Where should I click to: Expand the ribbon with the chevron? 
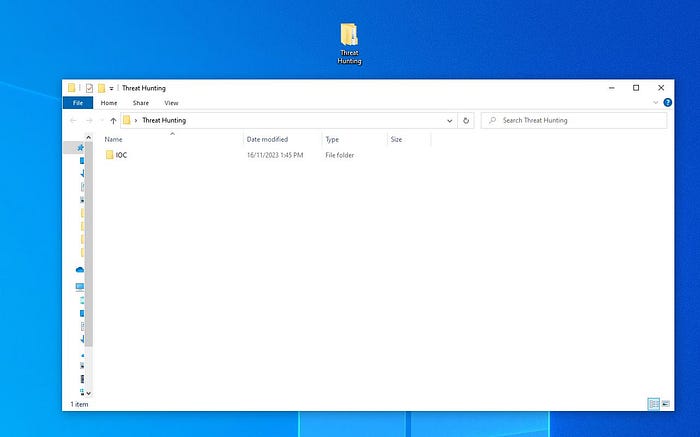[655, 103]
